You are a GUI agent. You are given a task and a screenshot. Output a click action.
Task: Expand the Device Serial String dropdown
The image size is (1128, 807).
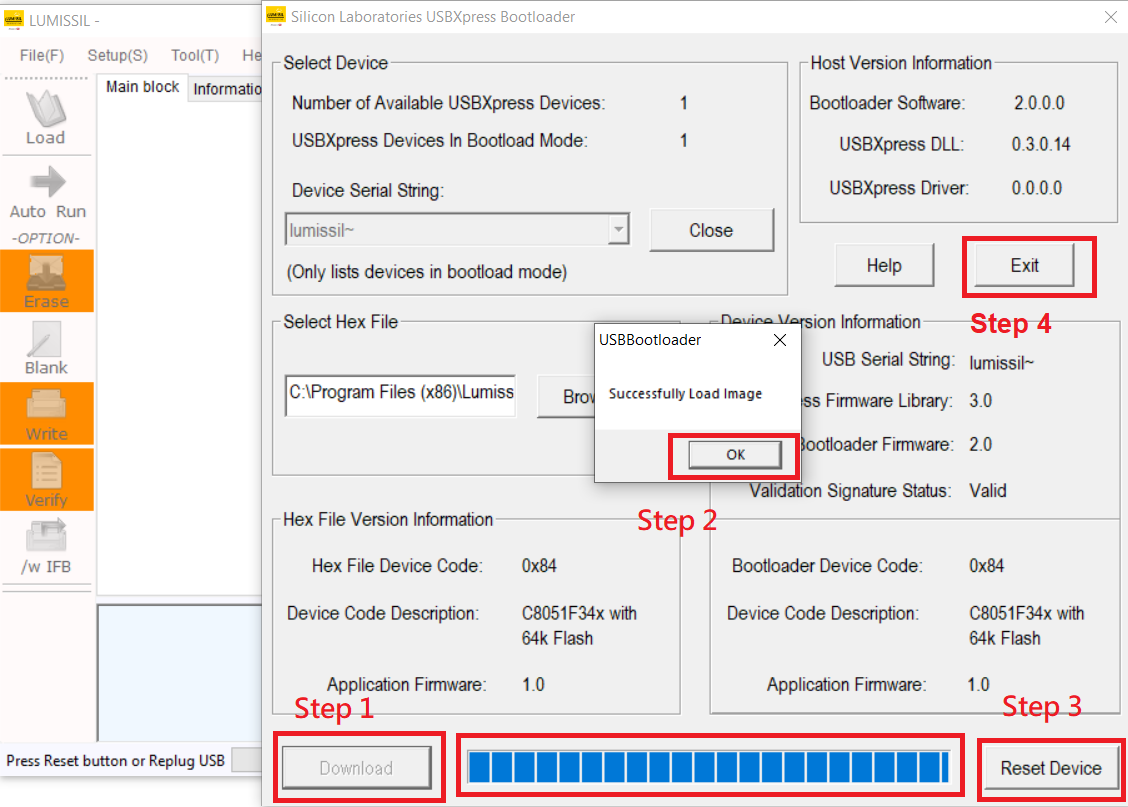click(x=619, y=230)
